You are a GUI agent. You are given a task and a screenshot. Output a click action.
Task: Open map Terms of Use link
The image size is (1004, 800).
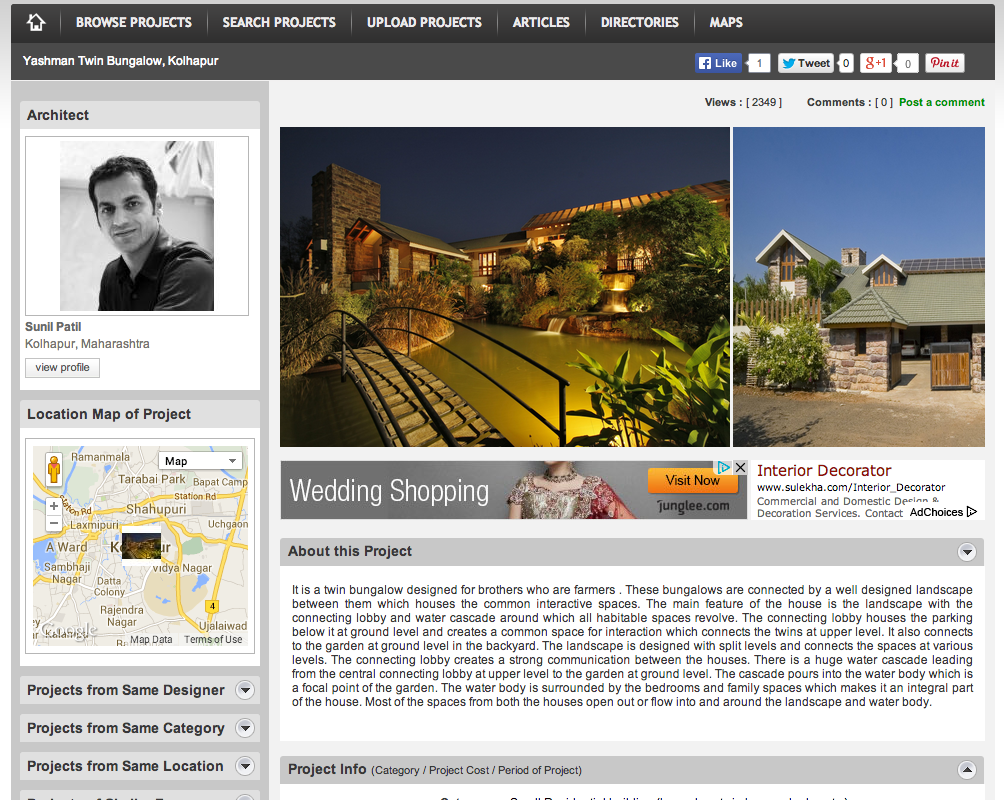pos(213,639)
